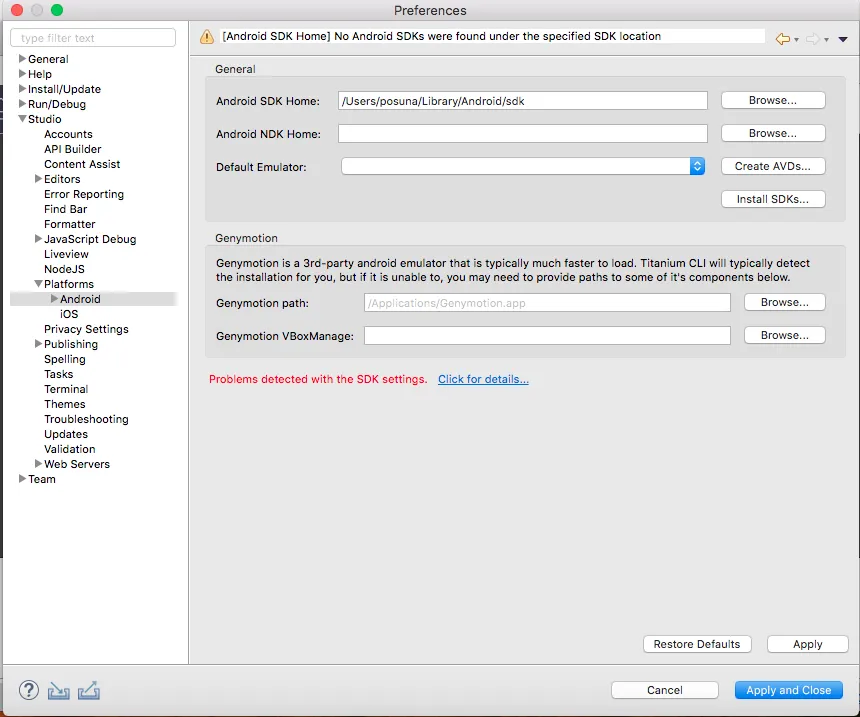
Task: Focus the type filter text field
Action: (93, 38)
